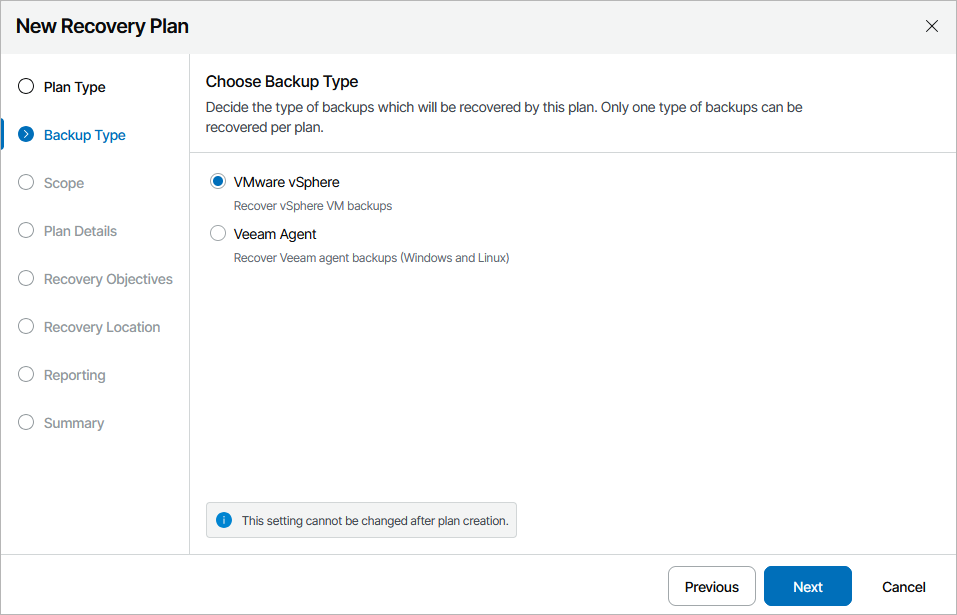957x615 pixels.
Task: Click the info icon in the notice banner
Action: 222,519
